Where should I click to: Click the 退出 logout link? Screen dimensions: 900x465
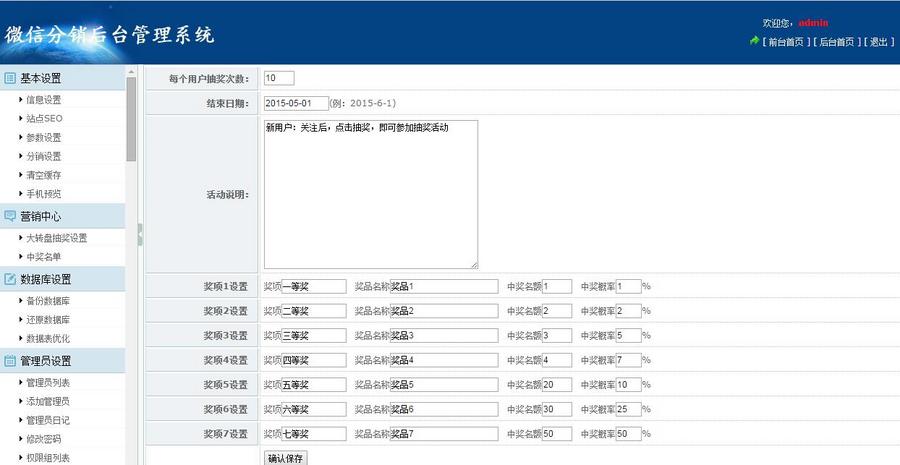pos(879,42)
